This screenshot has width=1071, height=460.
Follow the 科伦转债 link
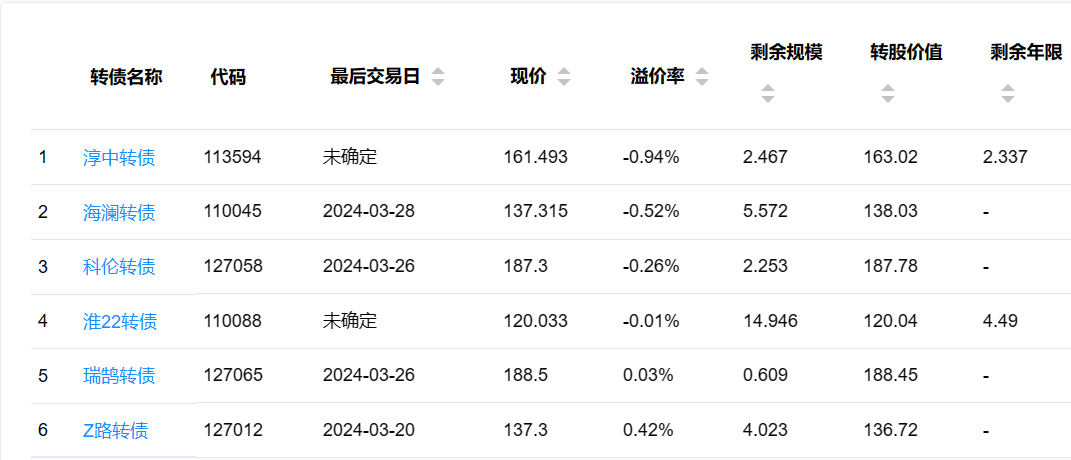point(119,266)
